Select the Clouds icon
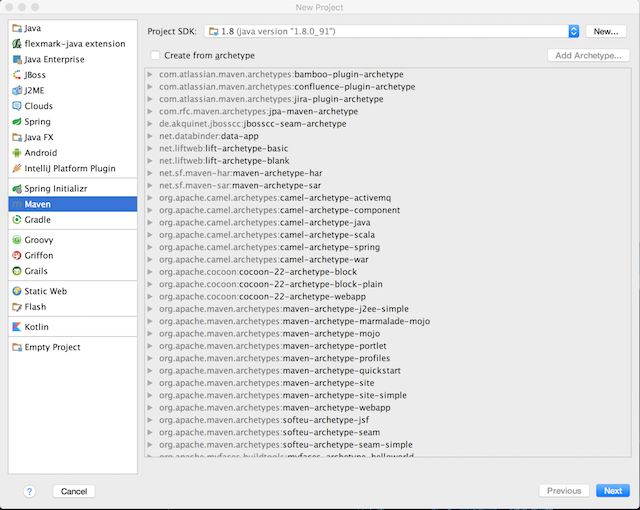Screen dimensions: 640x510 [17, 106]
